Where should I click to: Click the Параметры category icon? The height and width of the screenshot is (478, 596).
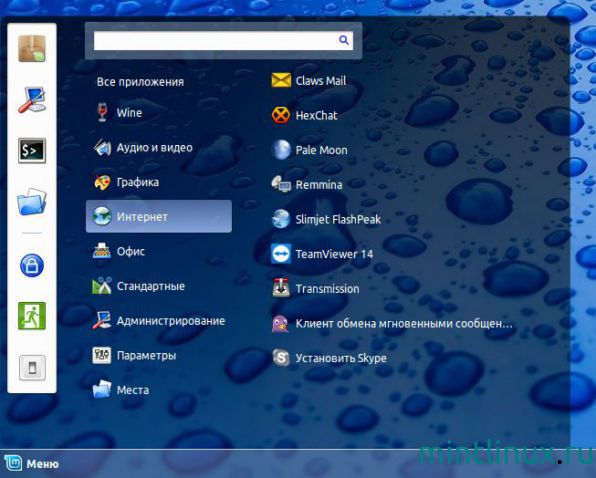[102, 355]
